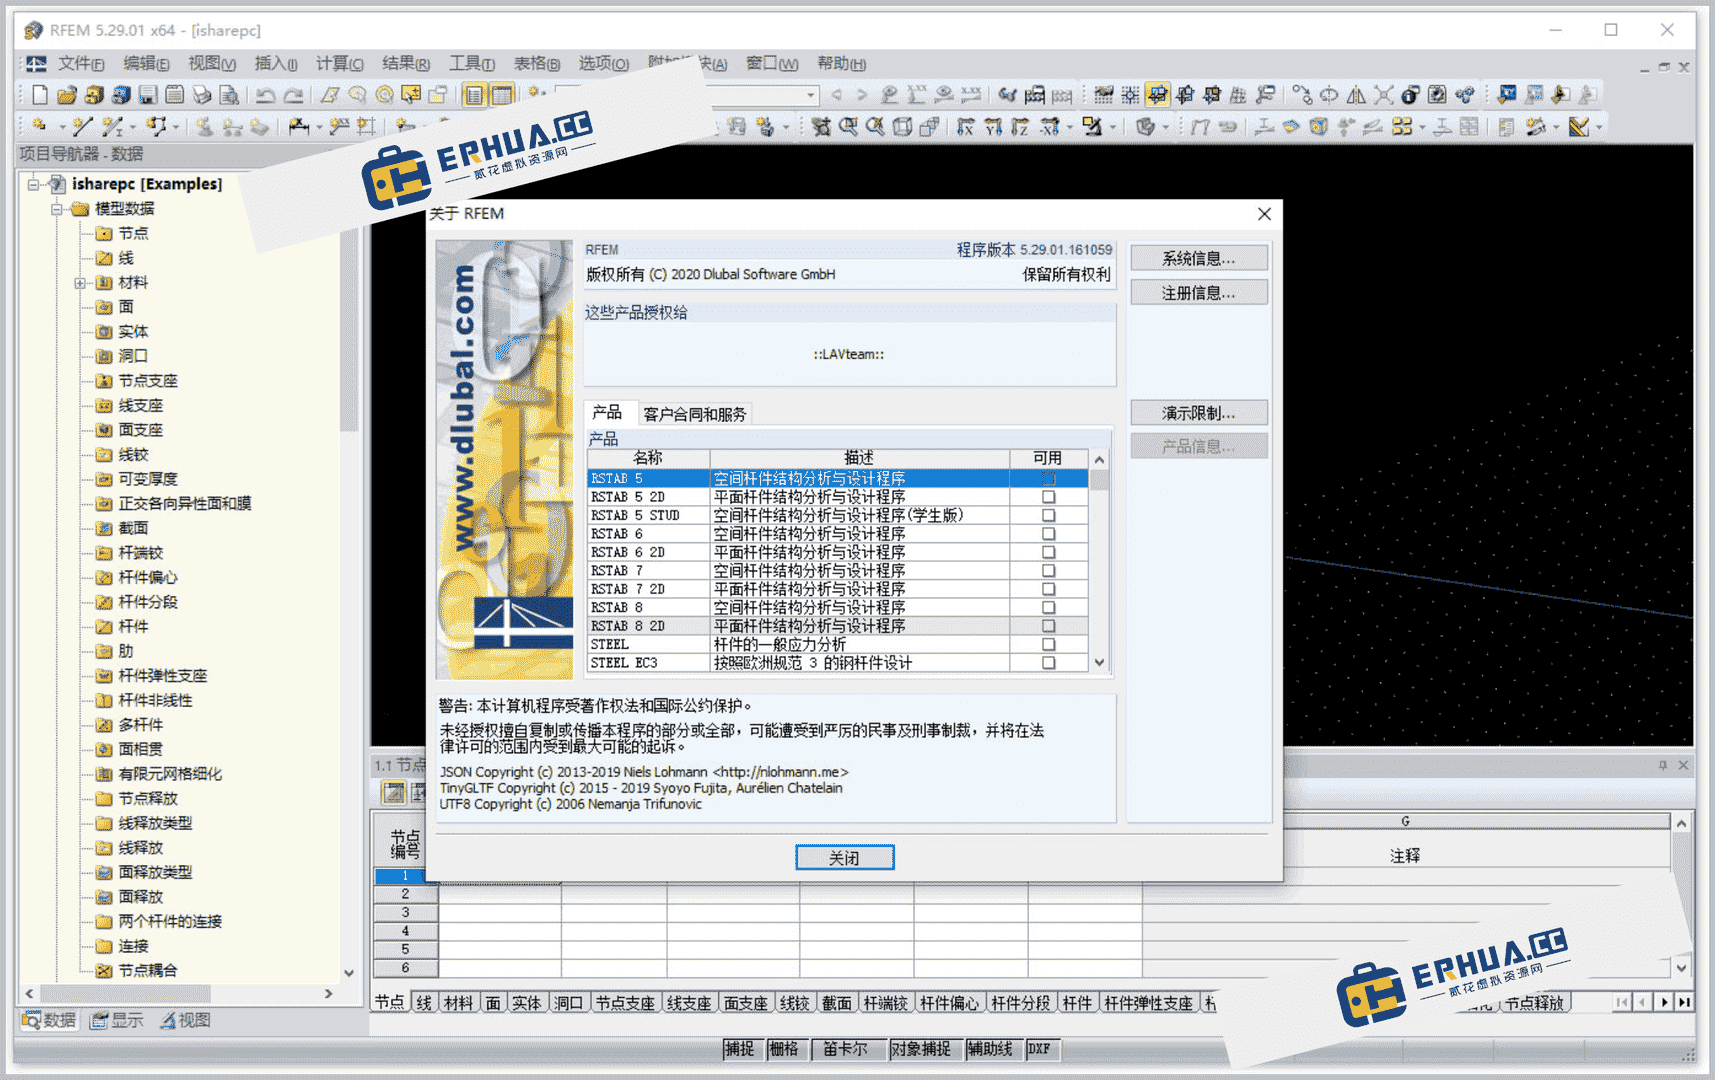Open the 文件 menu
Viewport: 1715px width, 1080px height.
(80, 64)
